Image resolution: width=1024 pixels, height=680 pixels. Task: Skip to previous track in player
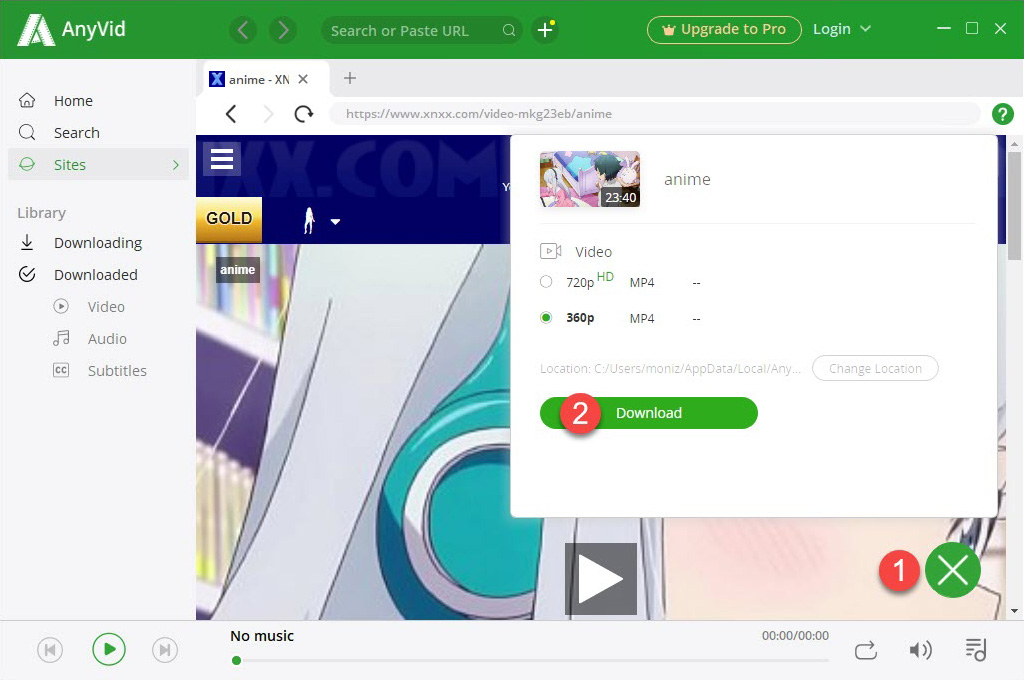click(x=50, y=650)
